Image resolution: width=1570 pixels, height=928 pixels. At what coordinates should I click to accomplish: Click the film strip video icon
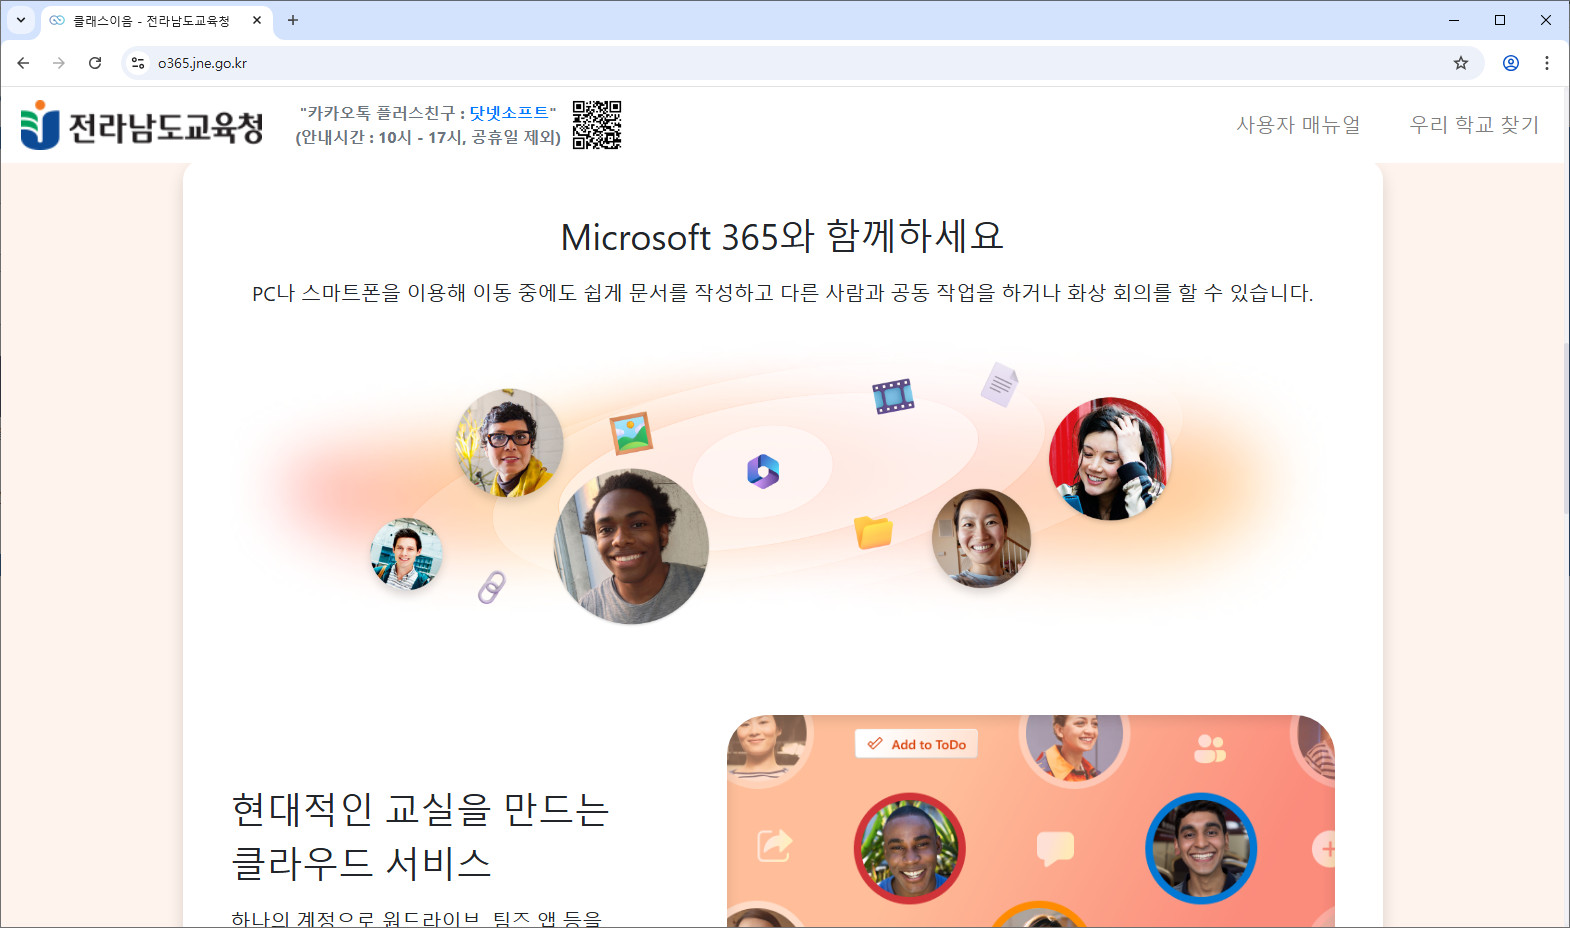pos(893,396)
